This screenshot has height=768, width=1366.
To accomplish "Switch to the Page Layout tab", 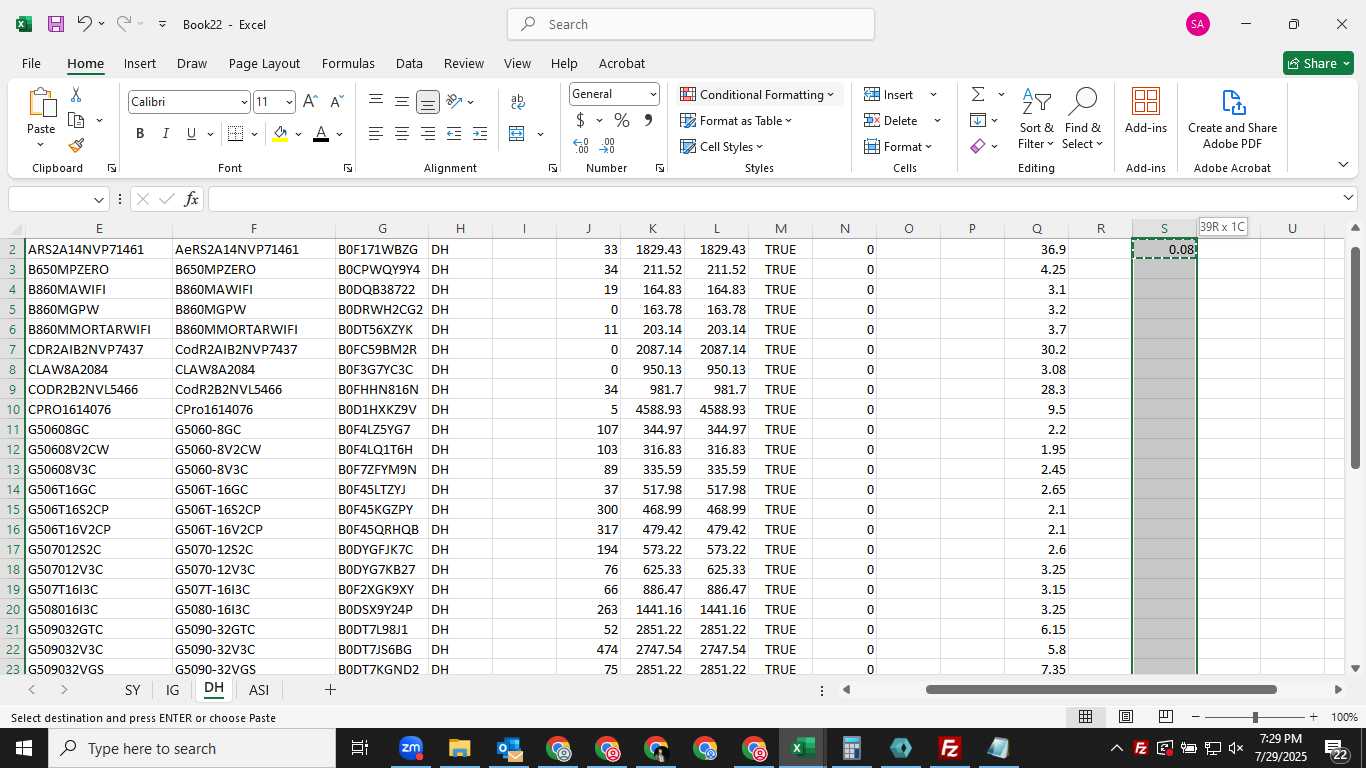I will [264, 63].
